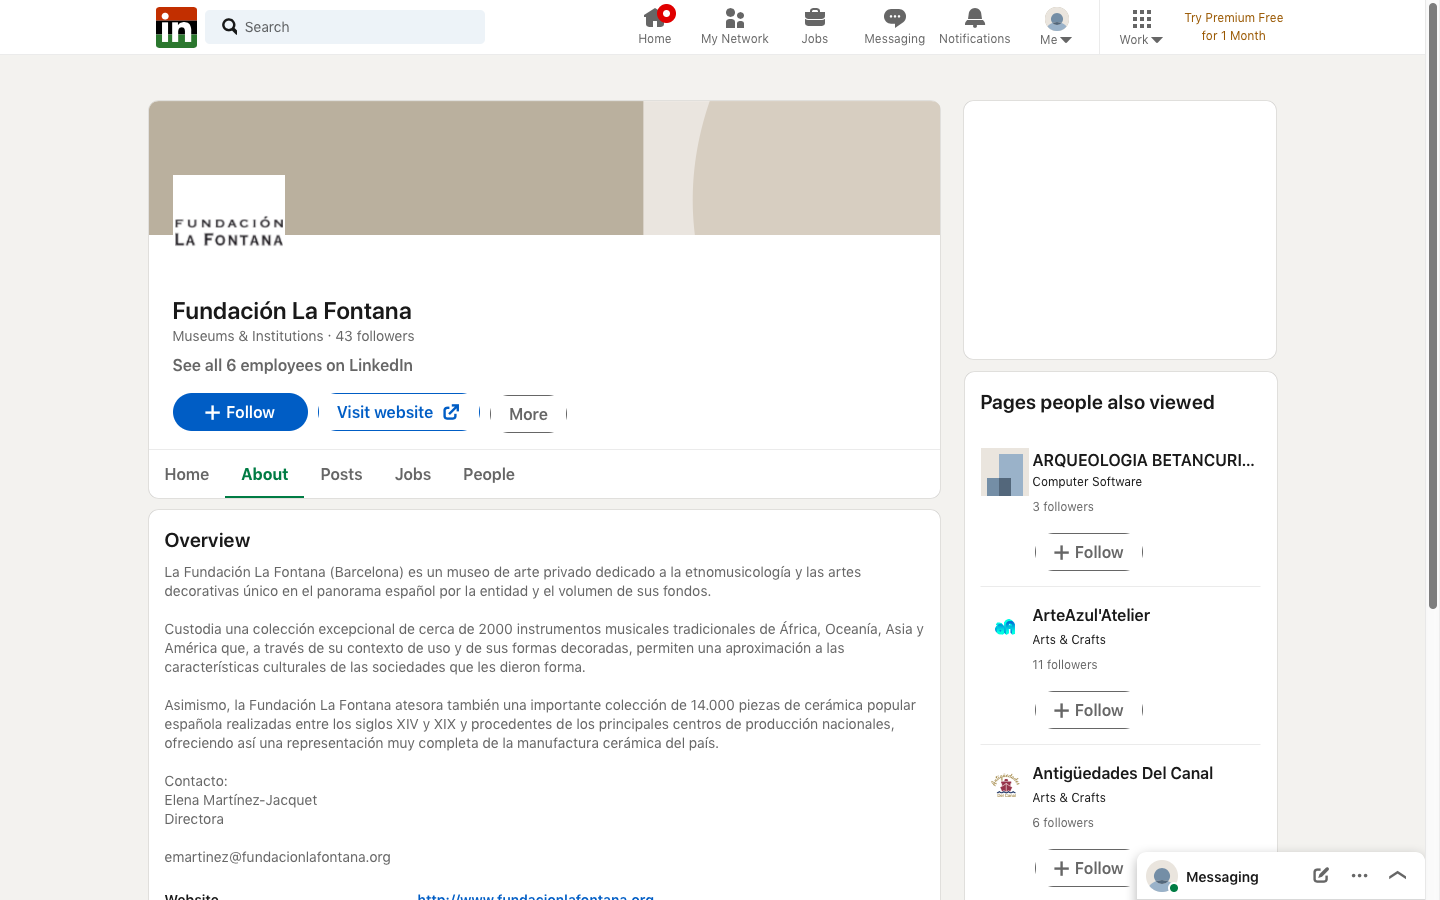Click compose new message icon
Viewport: 1440px width, 900px height.
pyautogui.click(x=1321, y=876)
